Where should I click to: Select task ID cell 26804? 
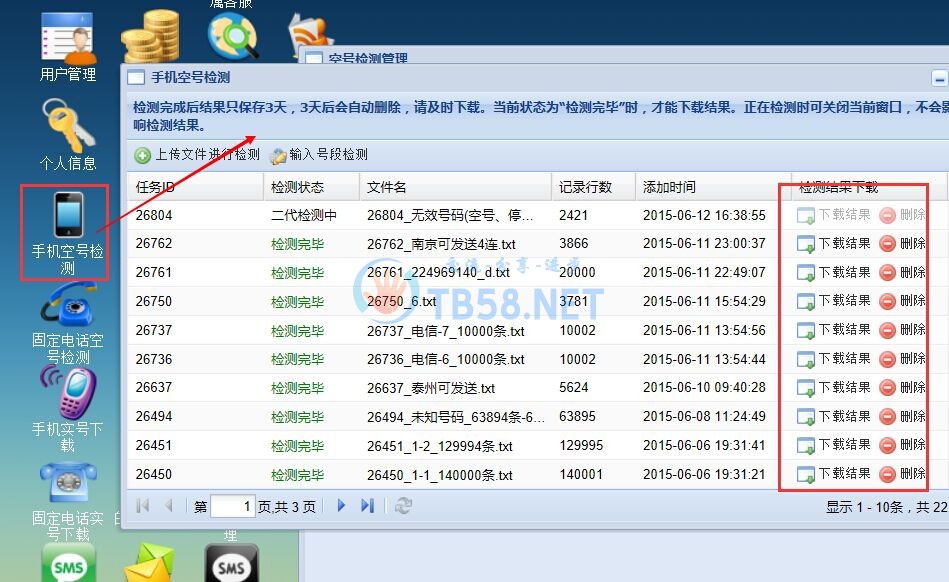pyautogui.click(x=154, y=215)
